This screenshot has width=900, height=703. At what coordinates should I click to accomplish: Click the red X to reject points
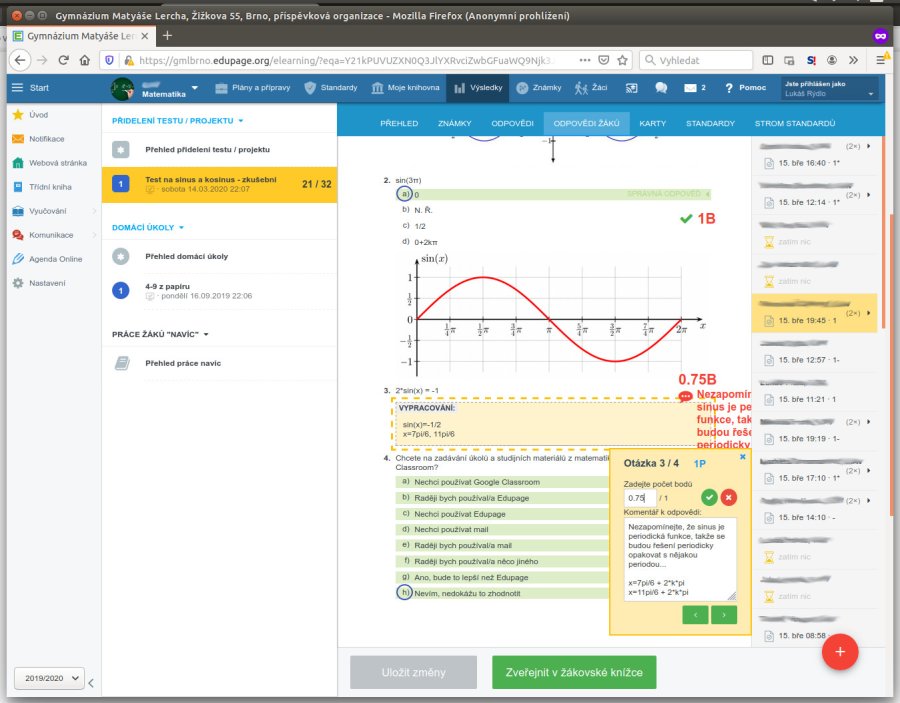pyautogui.click(x=729, y=497)
